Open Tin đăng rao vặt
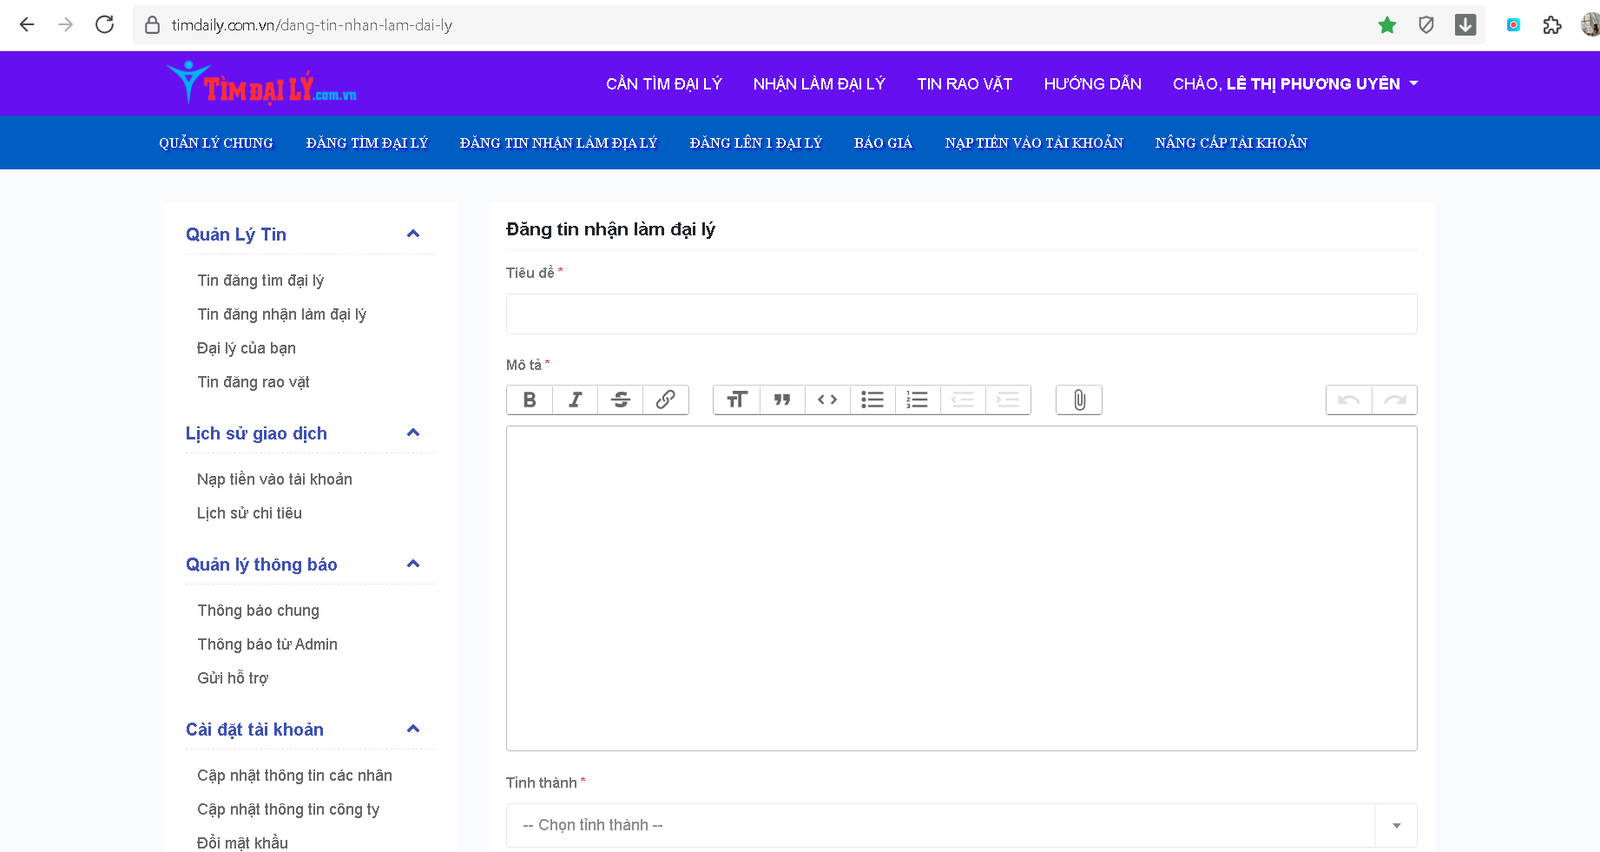The height and width of the screenshot is (852, 1600). tap(254, 383)
